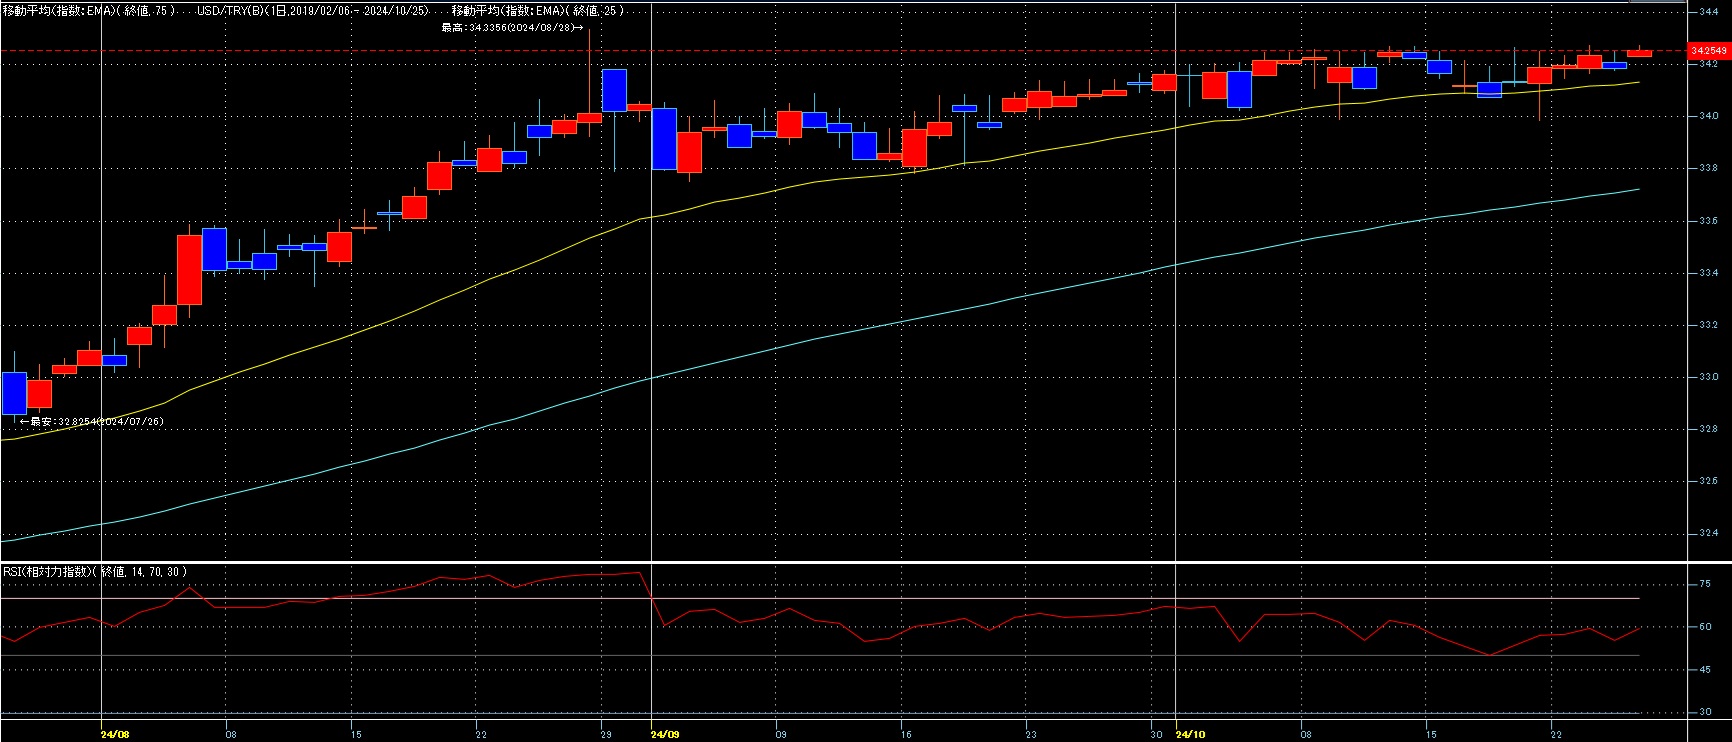The width and height of the screenshot is (1732, 742).
Task: Click the 32.6 price axis label
Action: (1709, 481)
